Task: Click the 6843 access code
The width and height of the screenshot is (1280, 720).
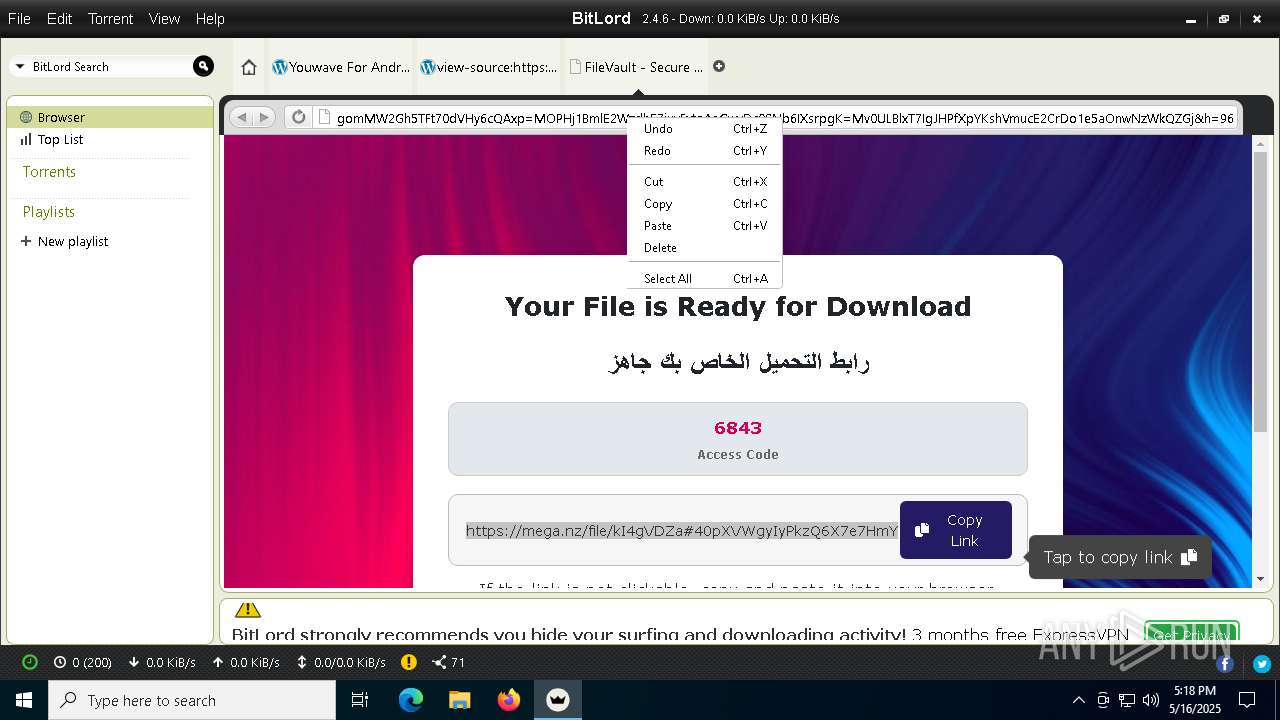Action: pyautogui.click(x=738, y=428)
